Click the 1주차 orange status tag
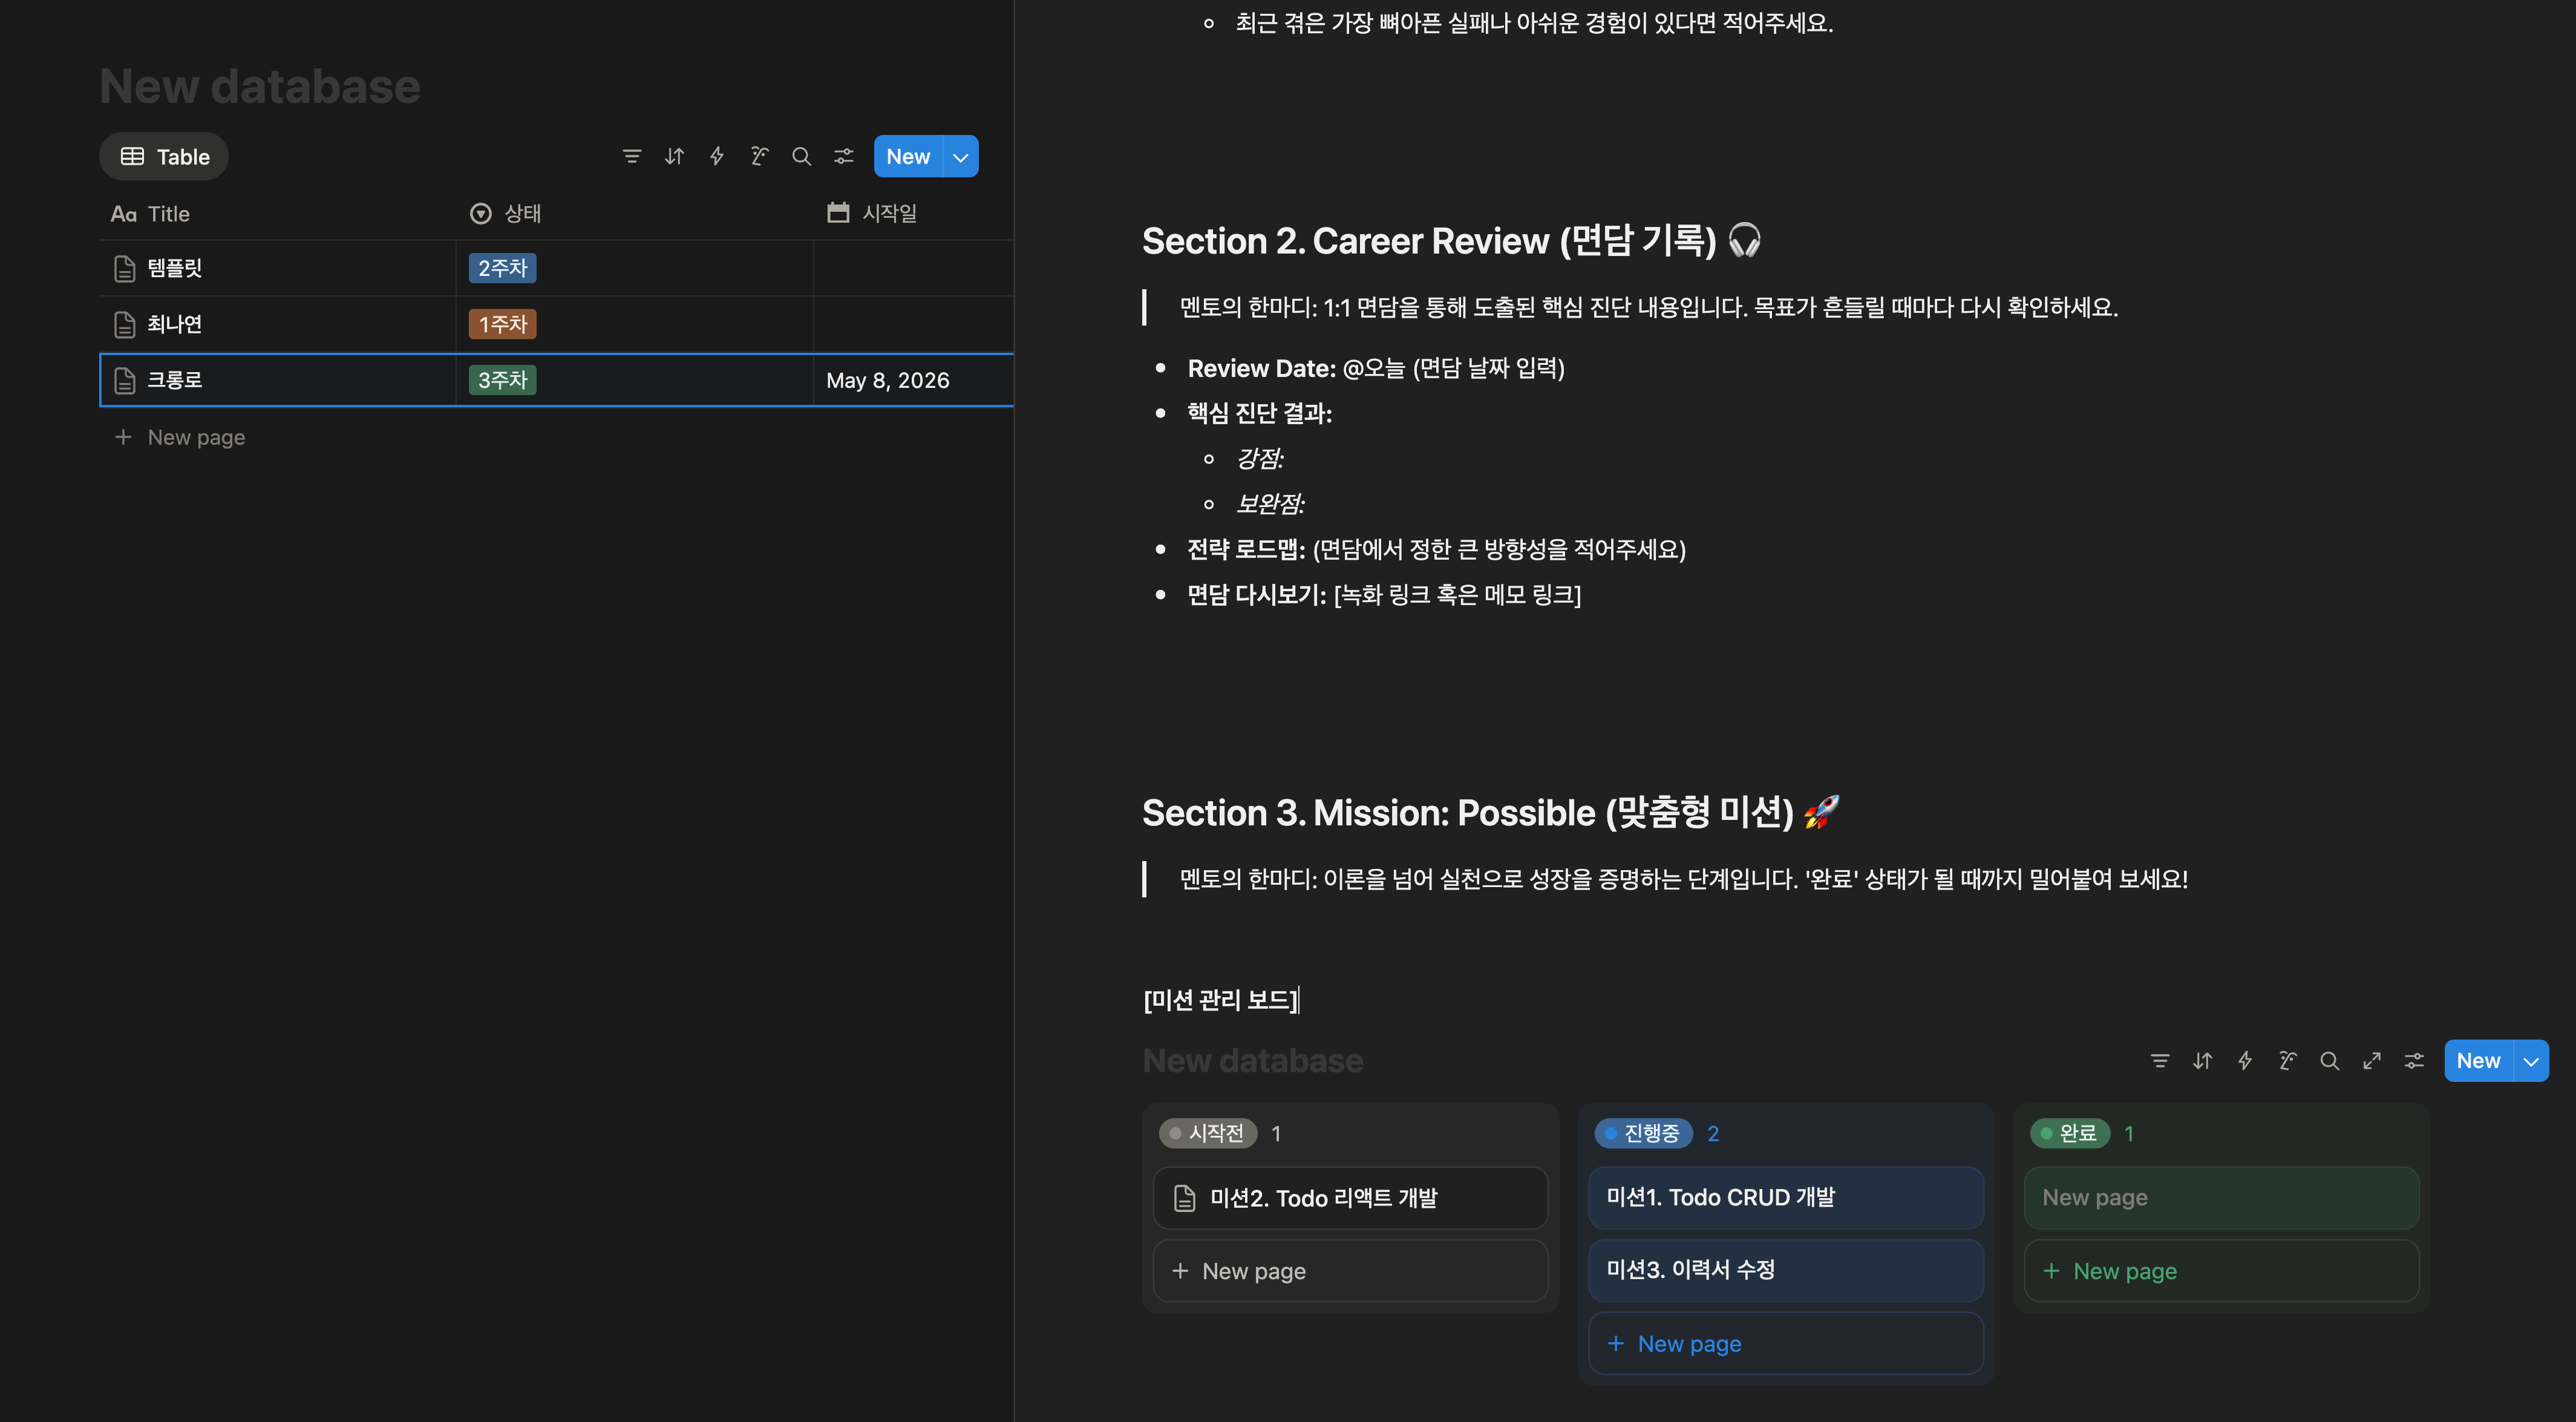This screenshot has height=1422, width=2576. 502,324
